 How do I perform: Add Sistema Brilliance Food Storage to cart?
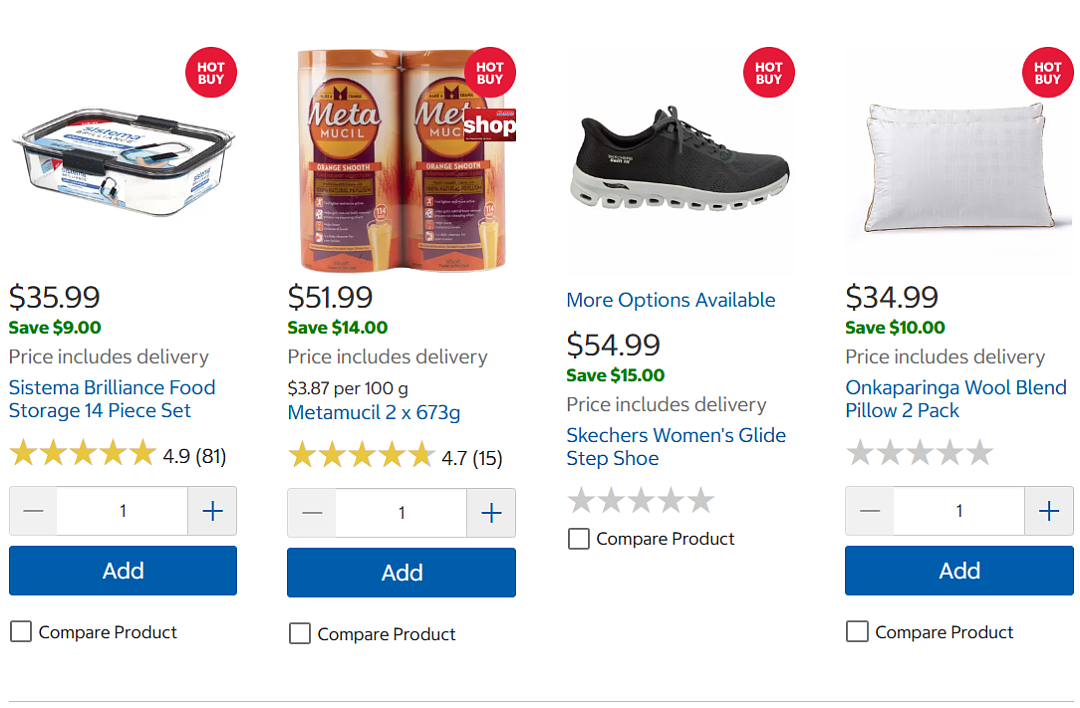tap(123, 571)
